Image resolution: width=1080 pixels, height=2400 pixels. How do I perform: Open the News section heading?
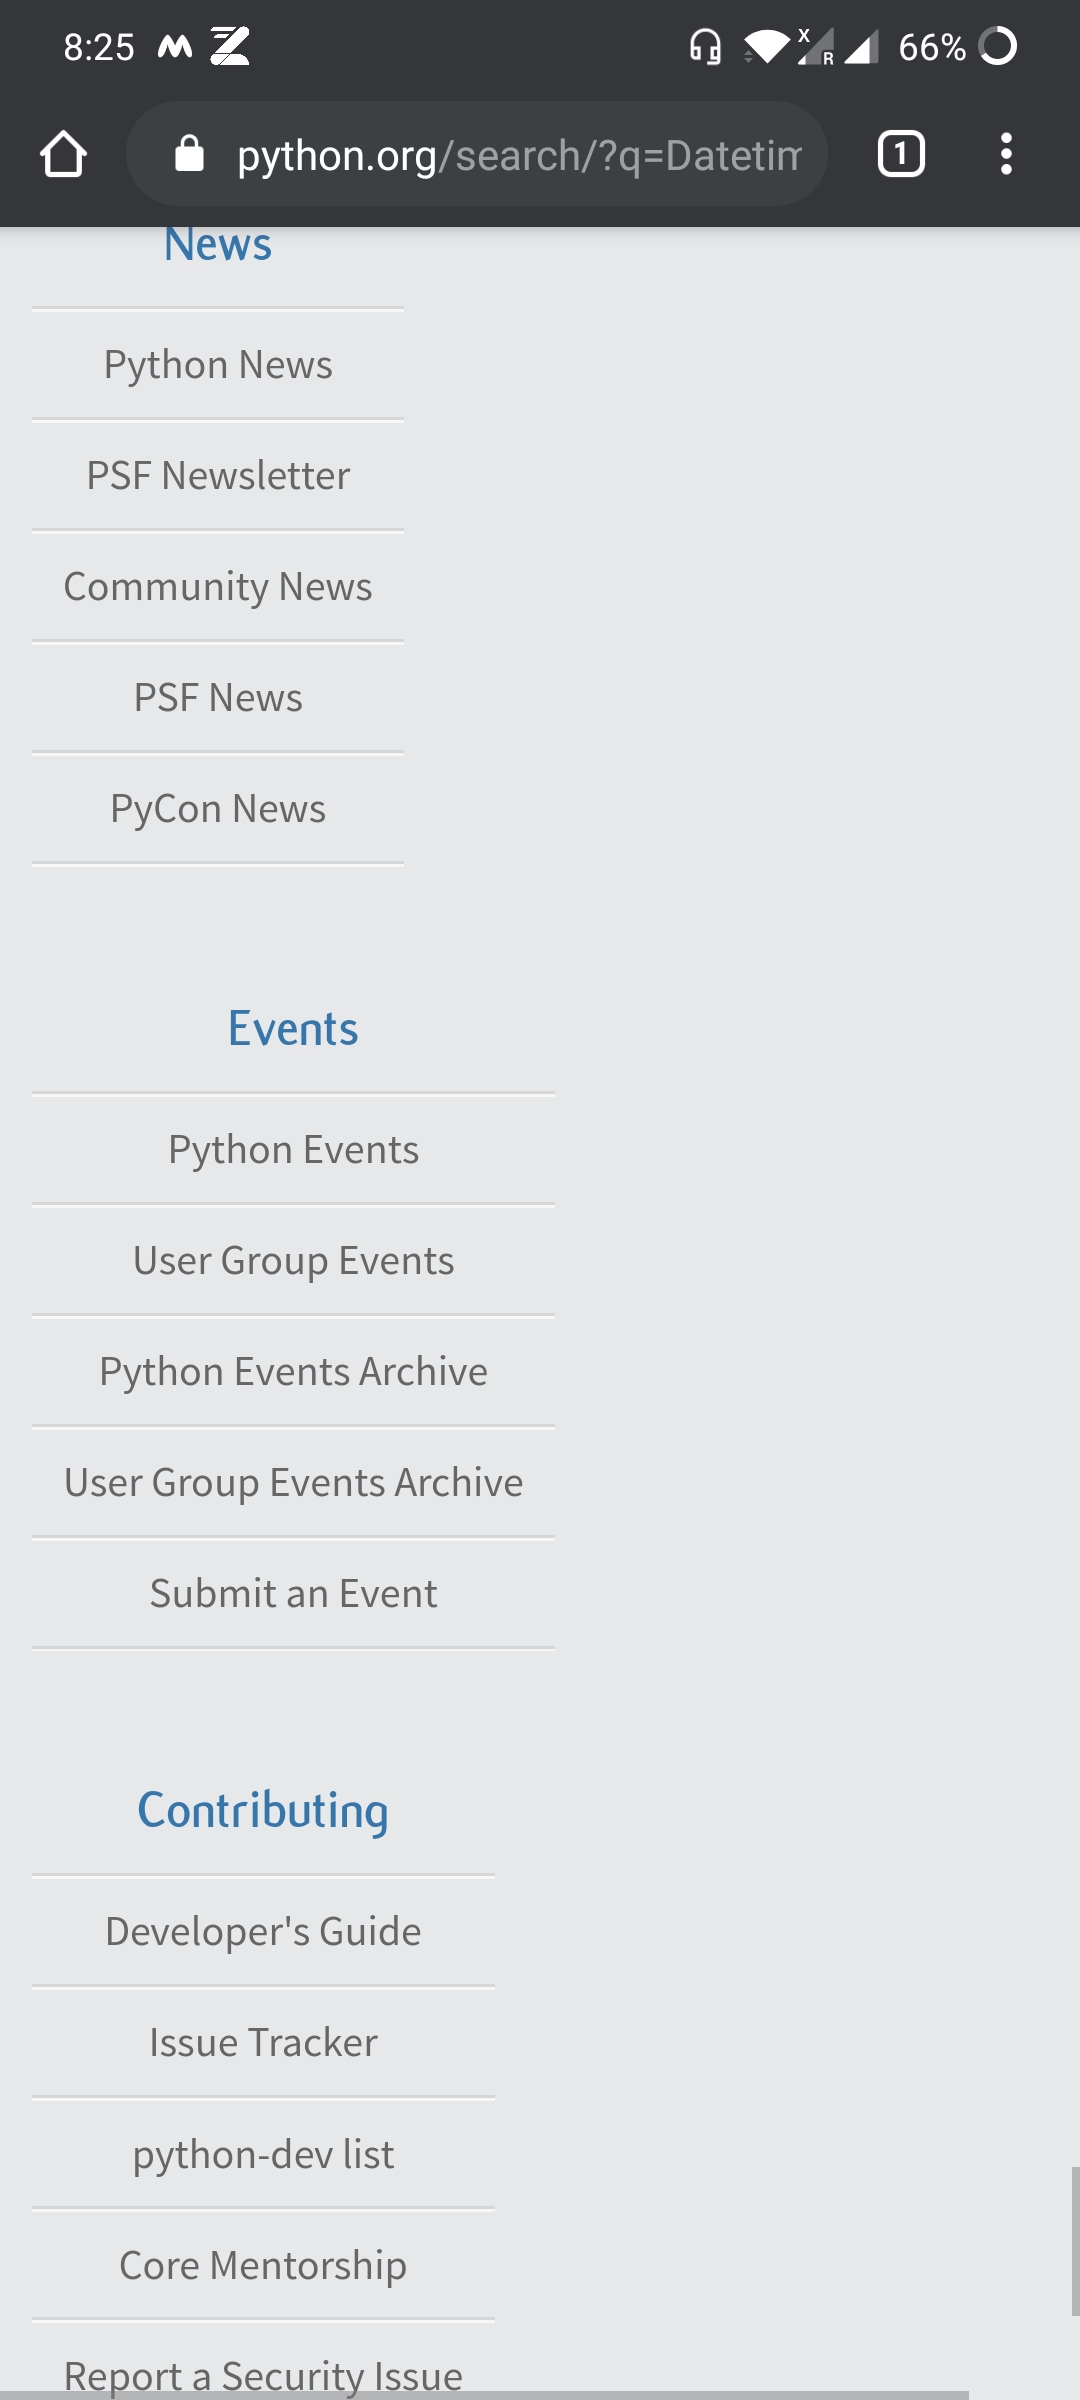coord(218,244)
